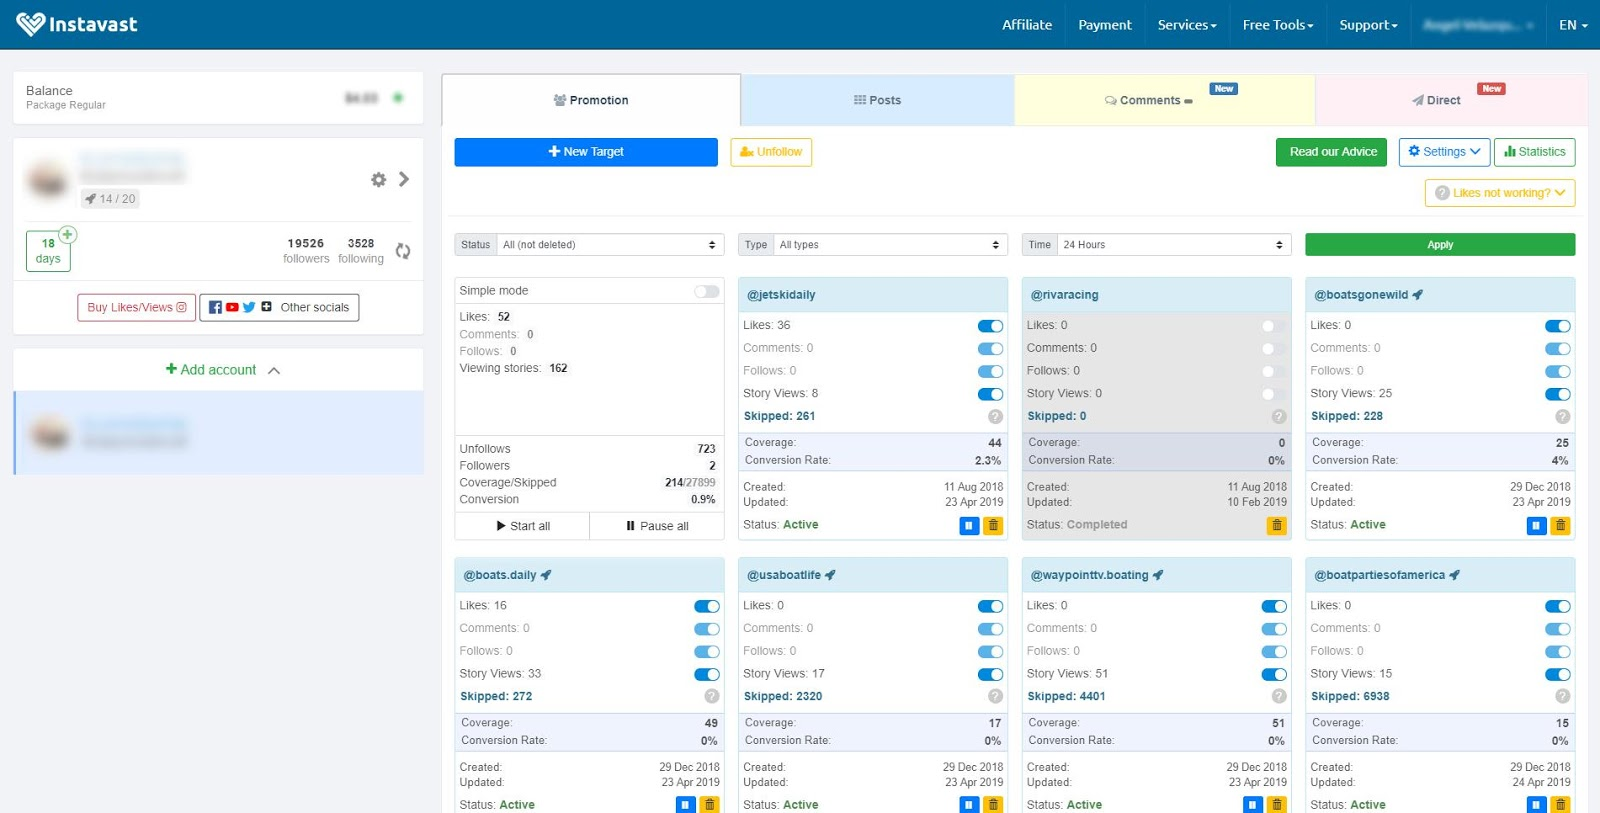Delete the @jetskidaily target
Screen dimensions: 1600x813
(993, 525)
